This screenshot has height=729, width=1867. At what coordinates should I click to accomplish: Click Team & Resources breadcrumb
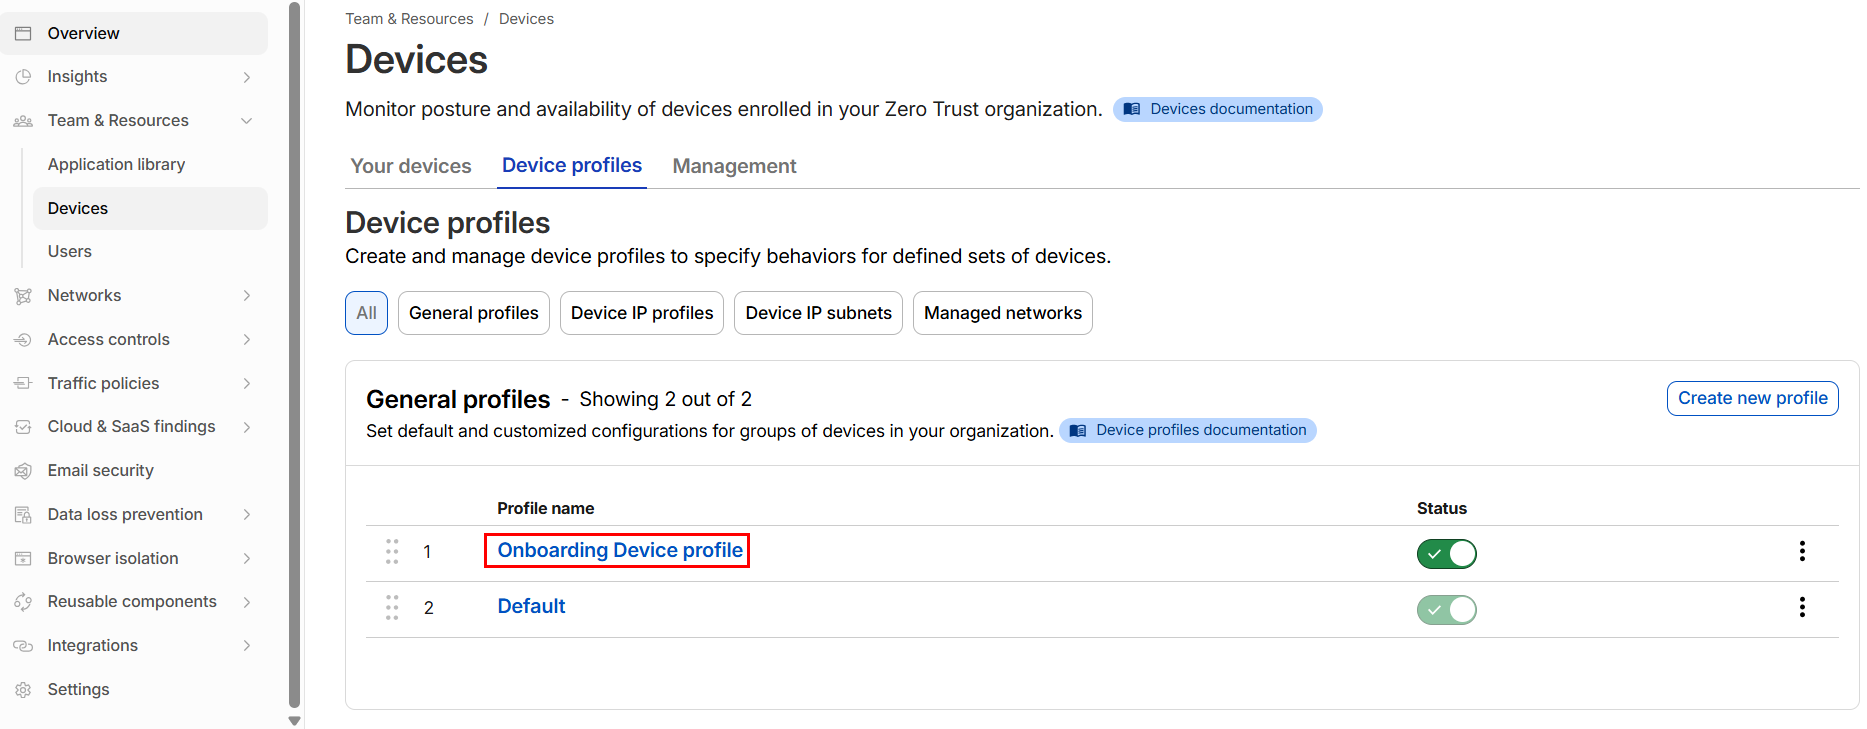[409, 19]
